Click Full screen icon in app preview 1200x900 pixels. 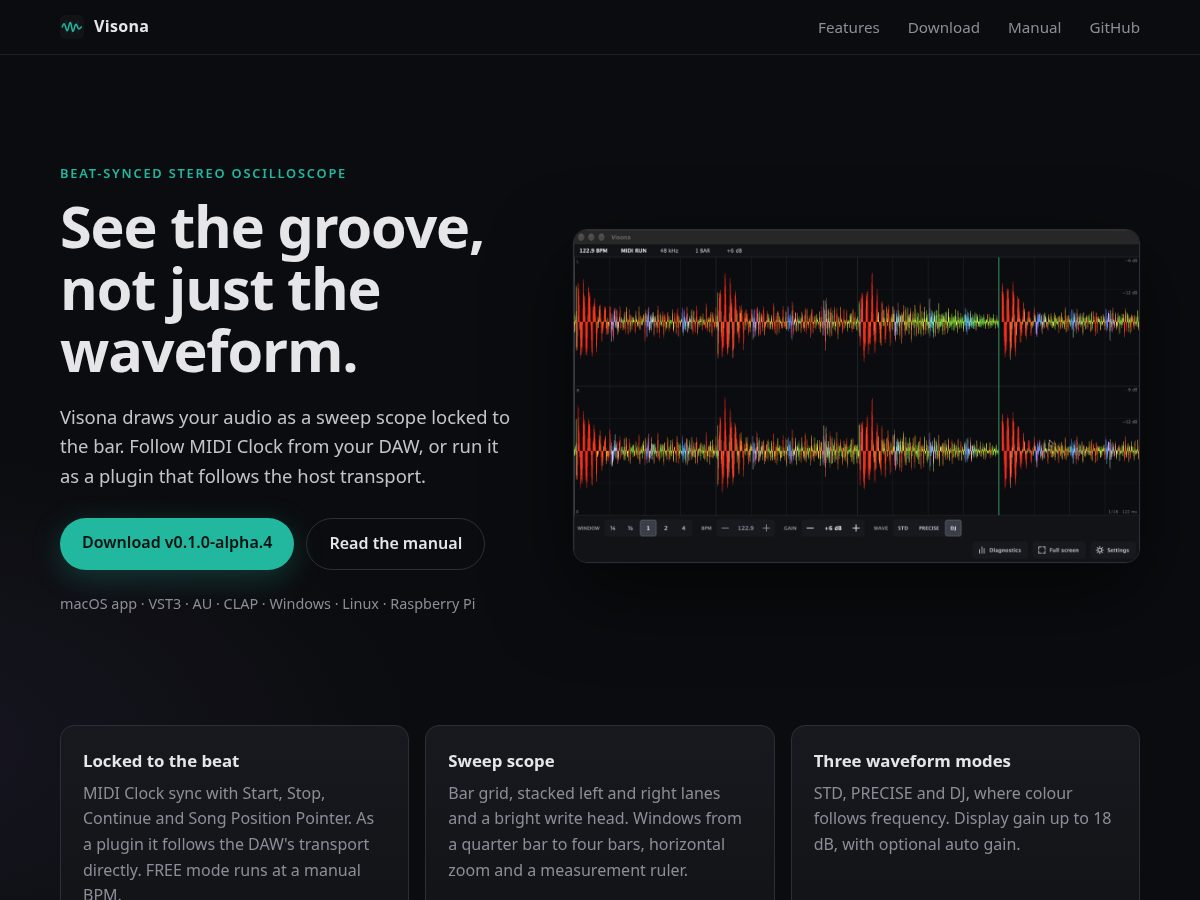[x=1041, y=550]
